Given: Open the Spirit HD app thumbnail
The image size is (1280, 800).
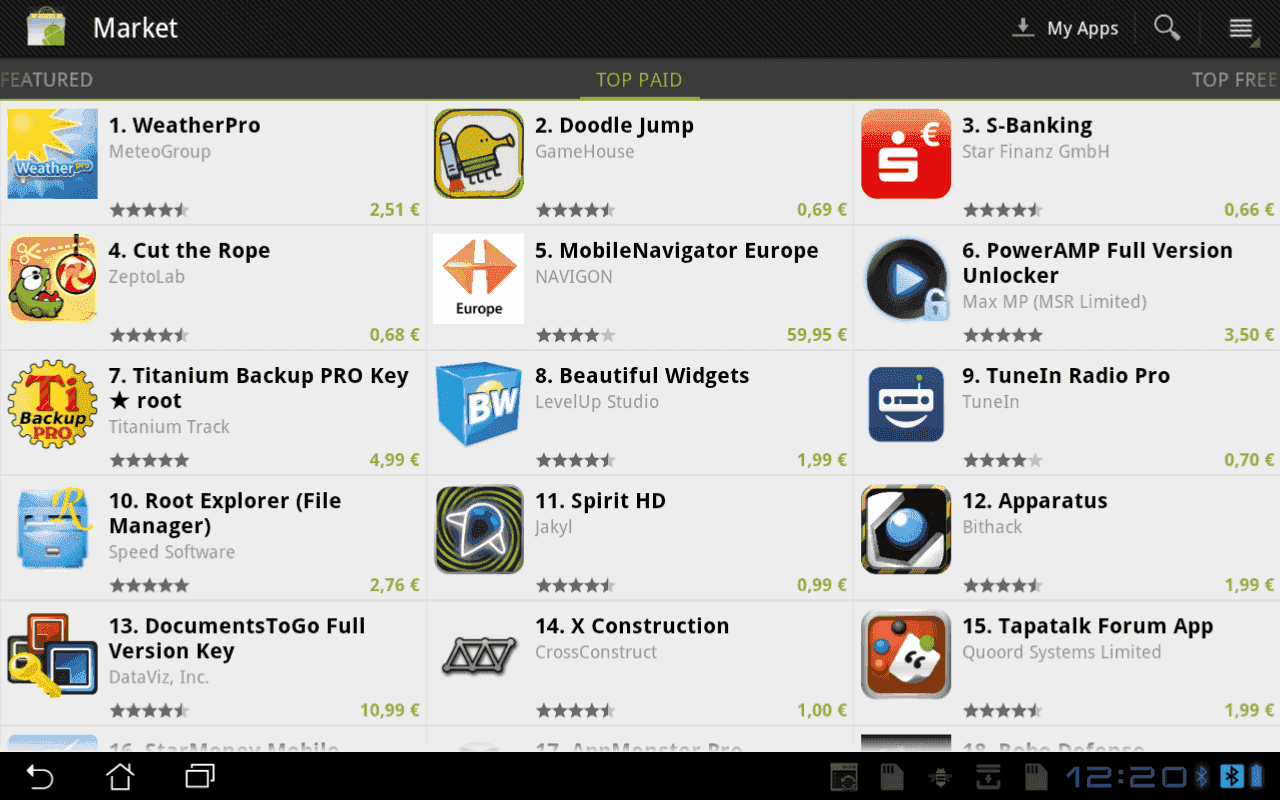Looking at the screenshot, I should [479, 529].
